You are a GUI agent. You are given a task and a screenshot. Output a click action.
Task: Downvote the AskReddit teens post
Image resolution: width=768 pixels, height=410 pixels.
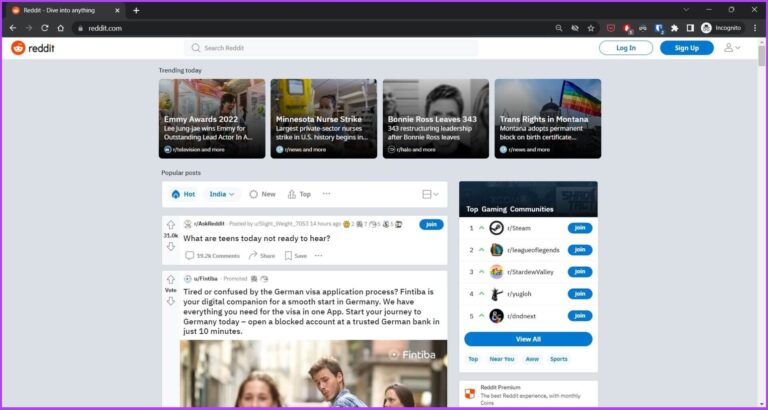pyautogui.click(x=170, y=246)
